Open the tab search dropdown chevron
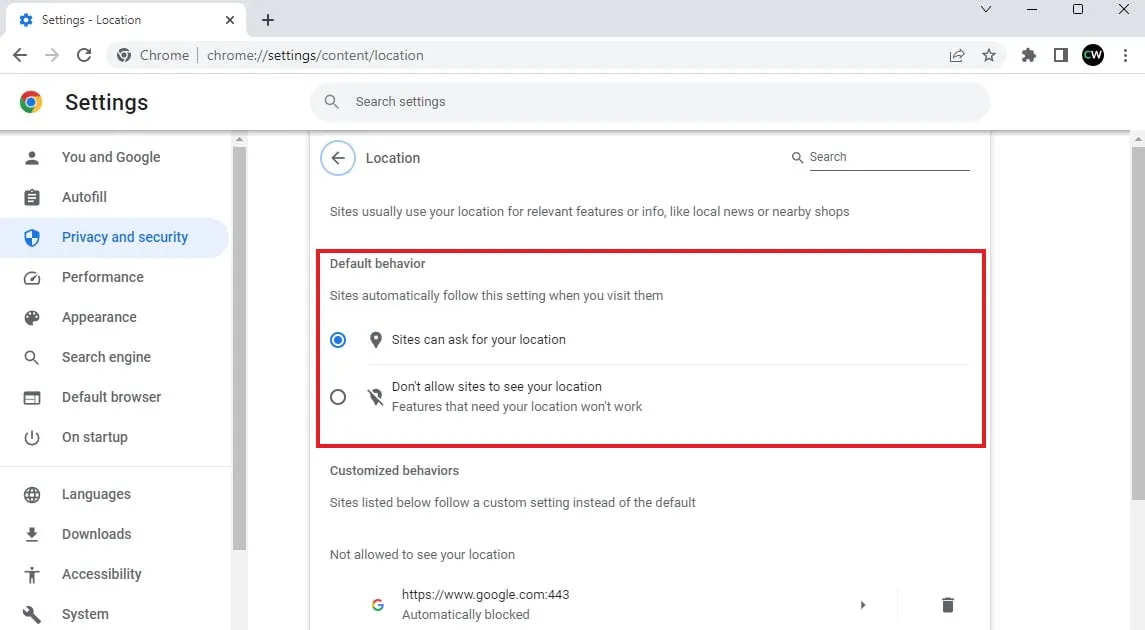 986,10
